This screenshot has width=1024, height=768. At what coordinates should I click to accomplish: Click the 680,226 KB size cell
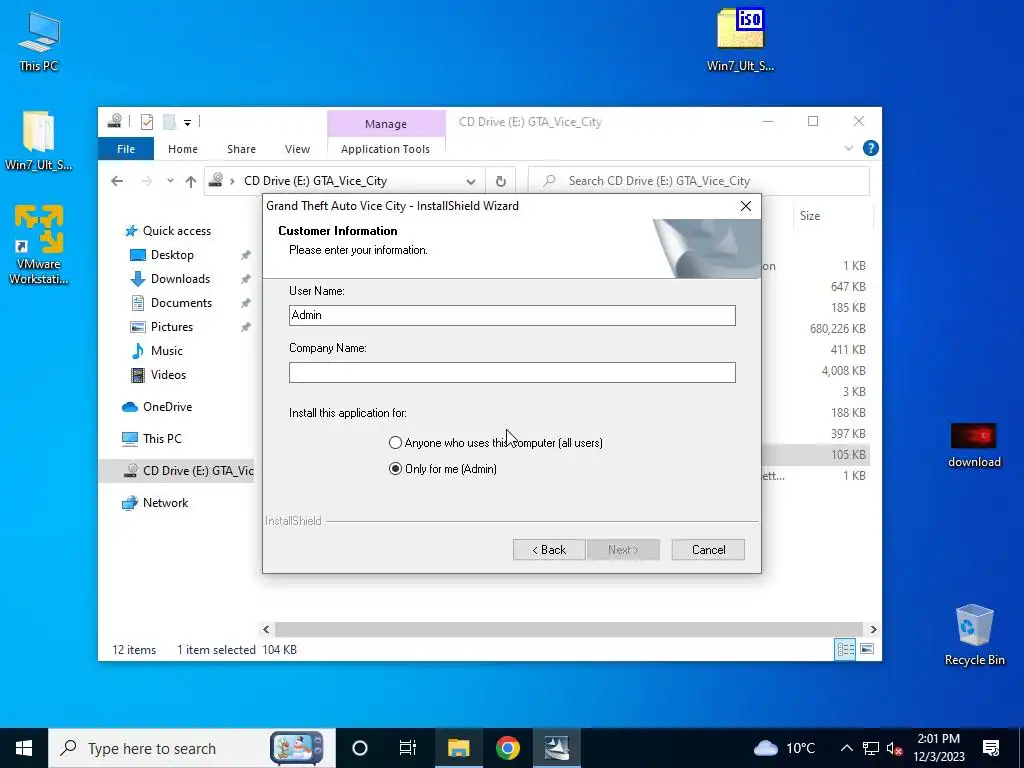tap(838, 329)
